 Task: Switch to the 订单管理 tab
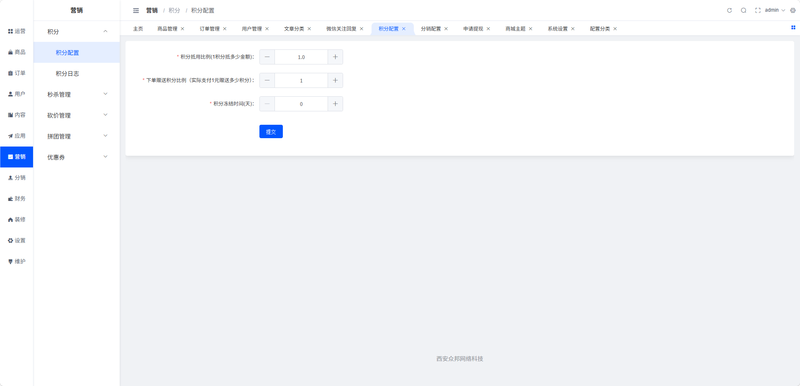point(210,29)
